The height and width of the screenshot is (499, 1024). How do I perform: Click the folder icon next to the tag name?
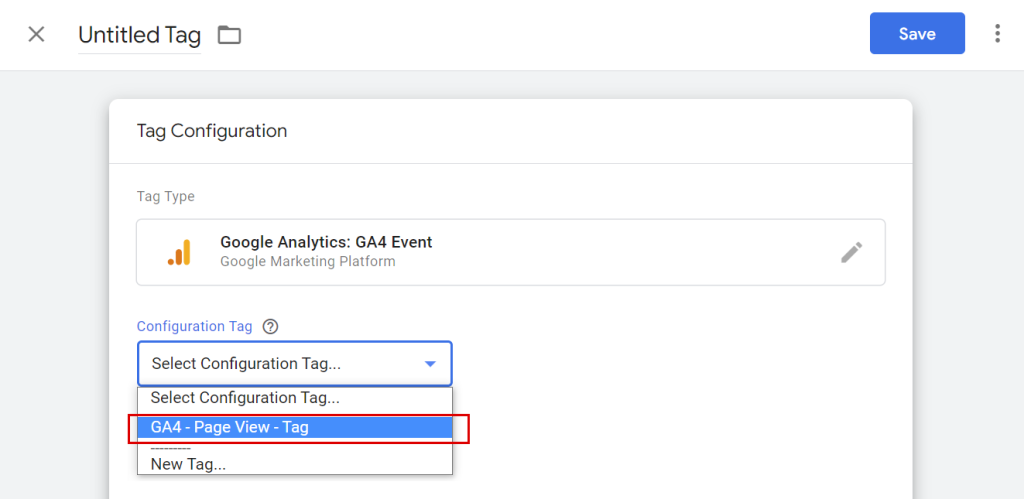coord(230,35)
